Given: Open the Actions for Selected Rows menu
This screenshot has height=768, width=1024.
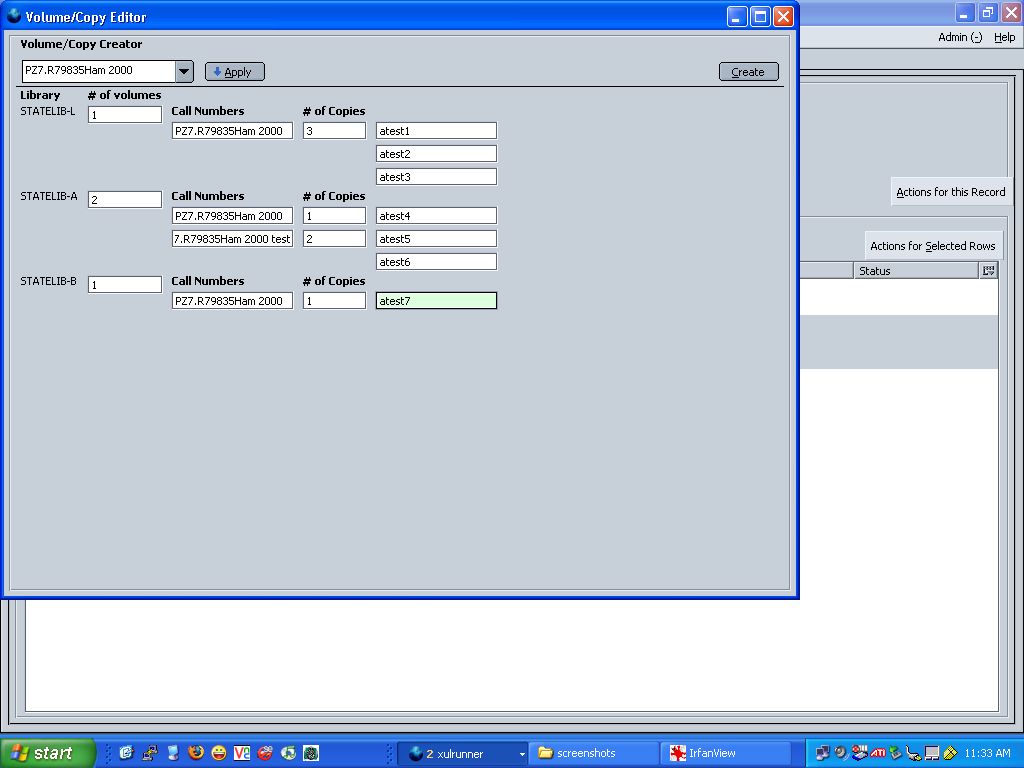Looking at the screenshot, I should click(x=932, y=246).
